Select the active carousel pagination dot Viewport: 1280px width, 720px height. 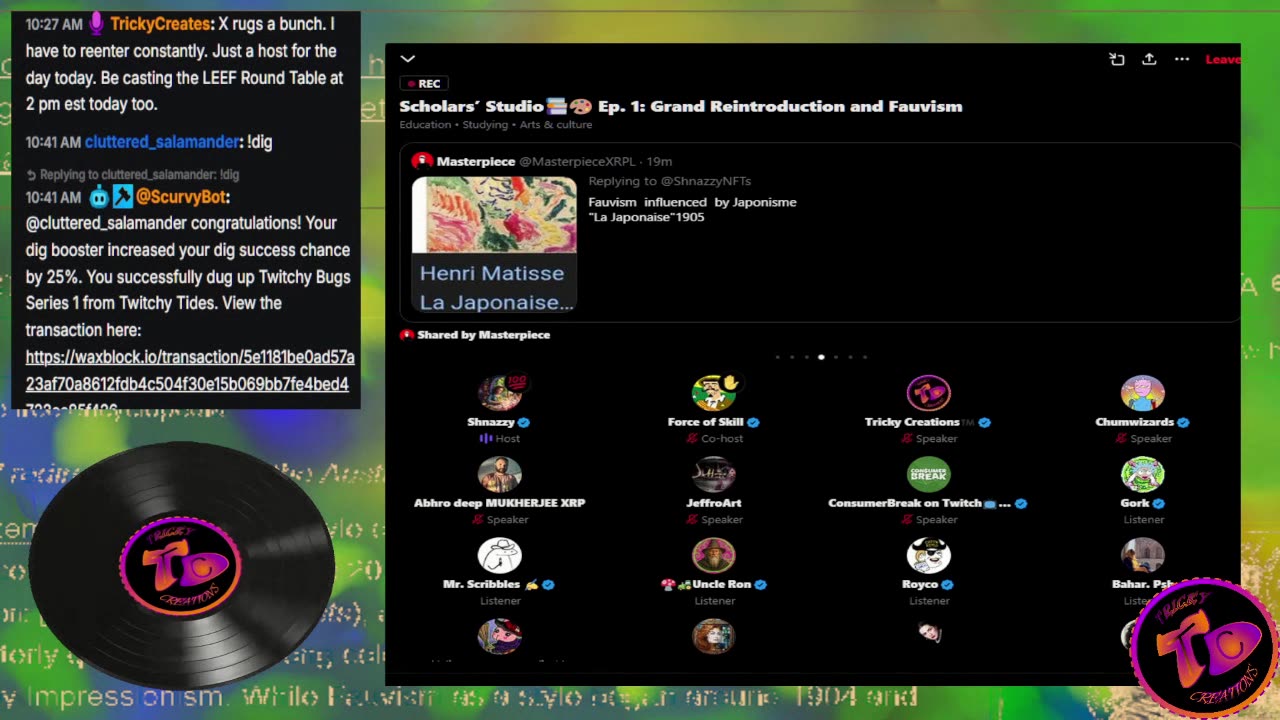click(821, 357)
